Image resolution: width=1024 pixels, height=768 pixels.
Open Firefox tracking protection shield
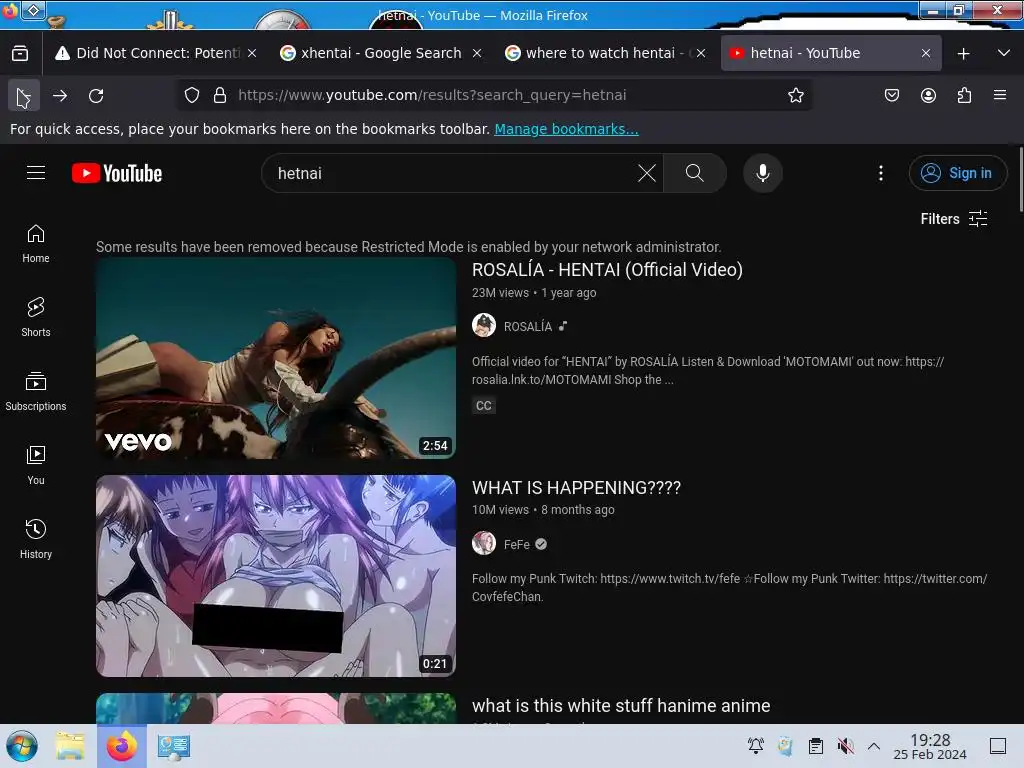tap(191, 95)
